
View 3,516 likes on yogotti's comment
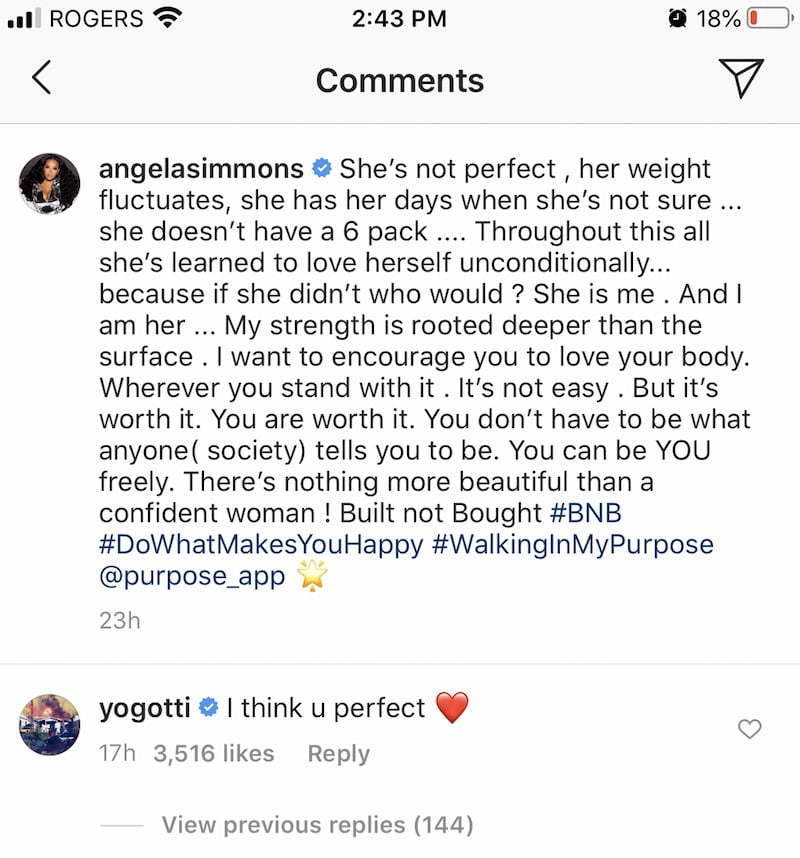tap(213, 754)
